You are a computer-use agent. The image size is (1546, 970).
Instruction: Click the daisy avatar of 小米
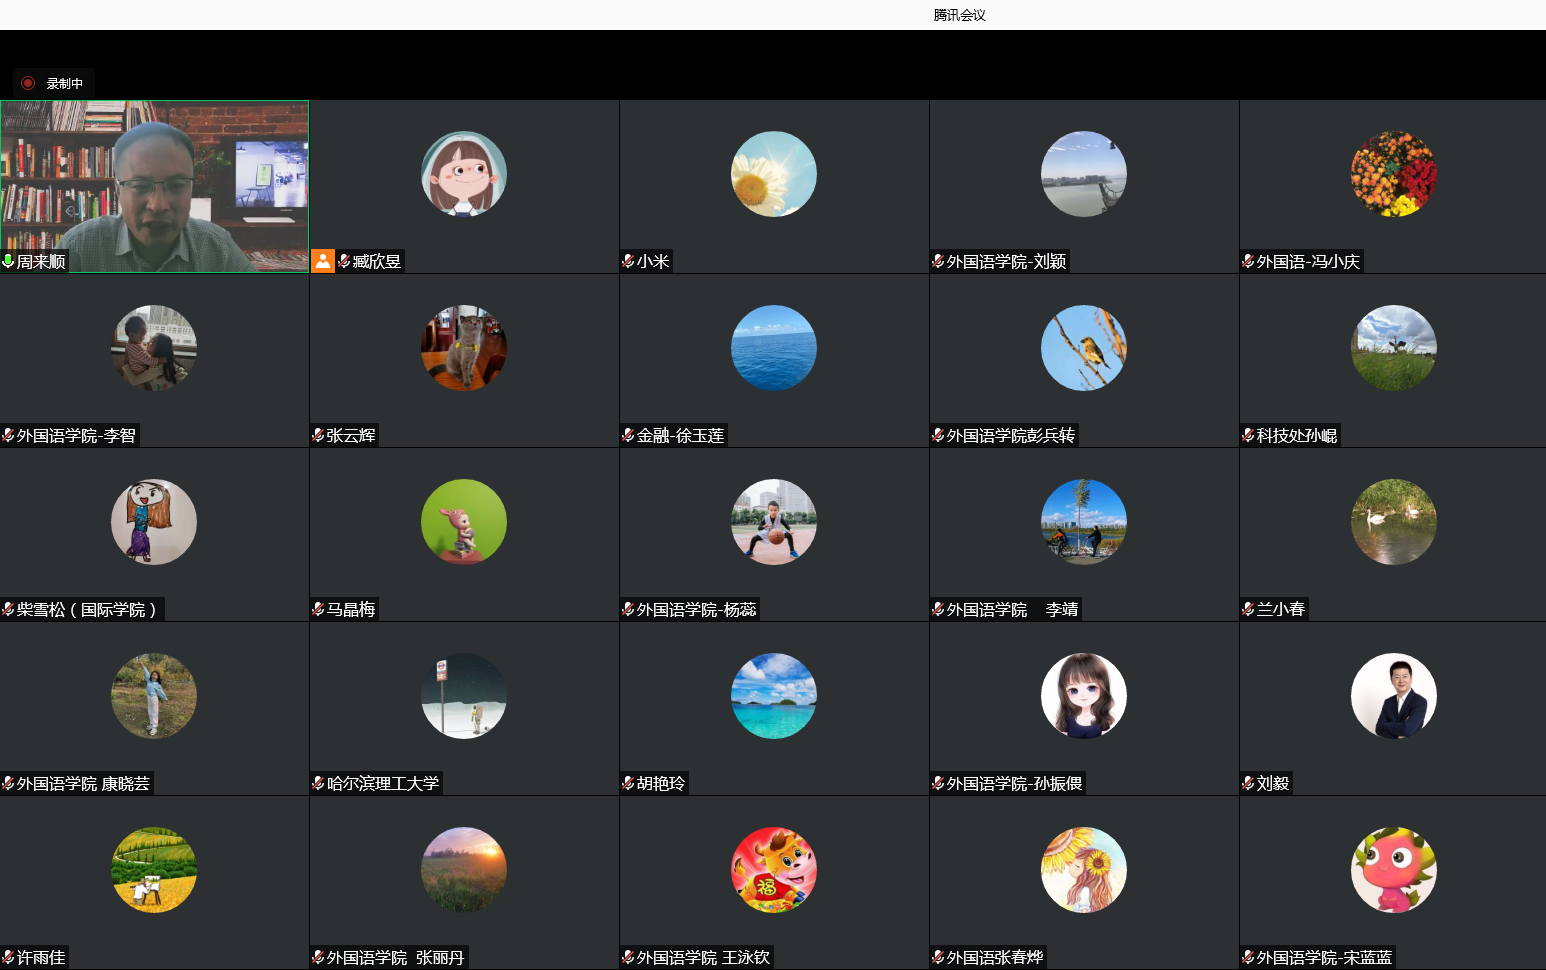pos(773,174)
